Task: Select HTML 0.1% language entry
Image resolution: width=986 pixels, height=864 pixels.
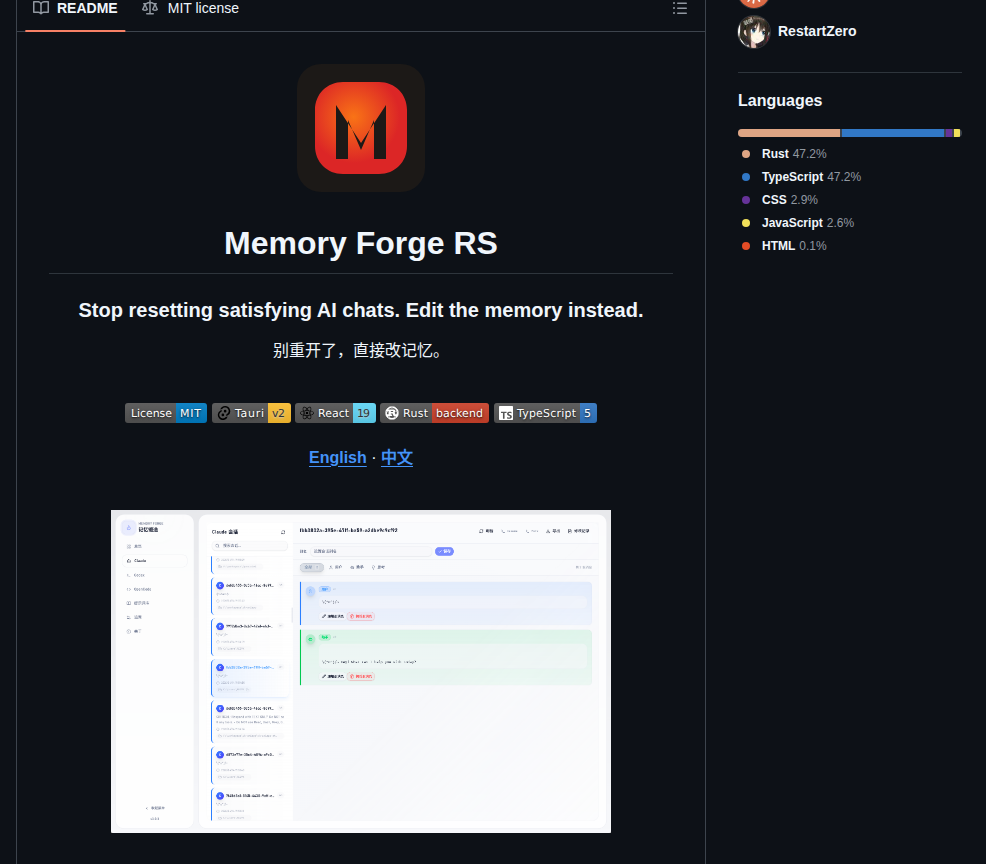Action: (x=784, y=246)
